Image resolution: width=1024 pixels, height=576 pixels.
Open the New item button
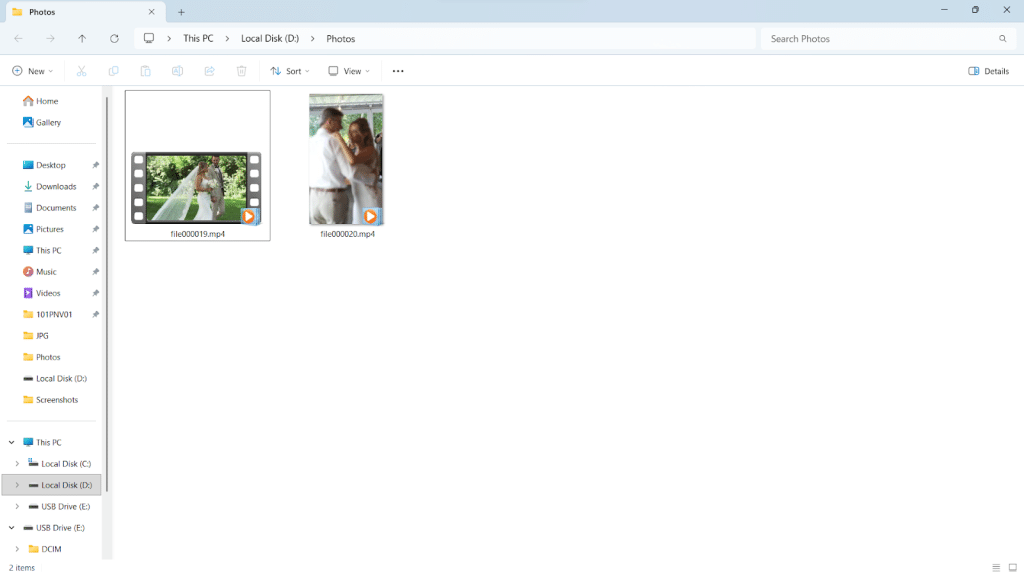pos(32,71)
